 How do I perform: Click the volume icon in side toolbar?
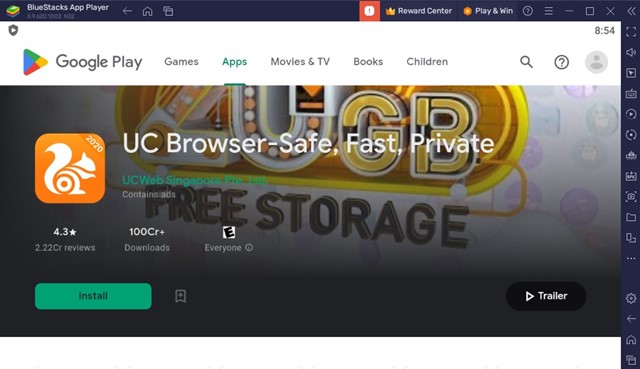coord(631,52)
